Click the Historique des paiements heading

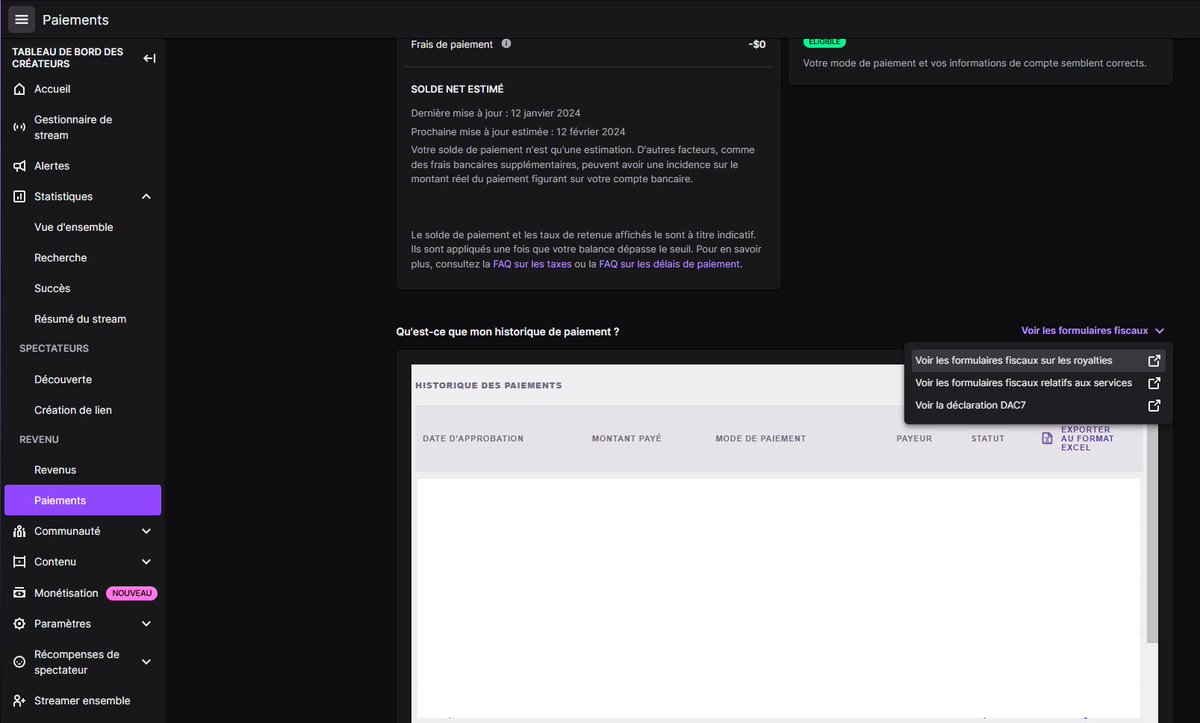(488, 386)
